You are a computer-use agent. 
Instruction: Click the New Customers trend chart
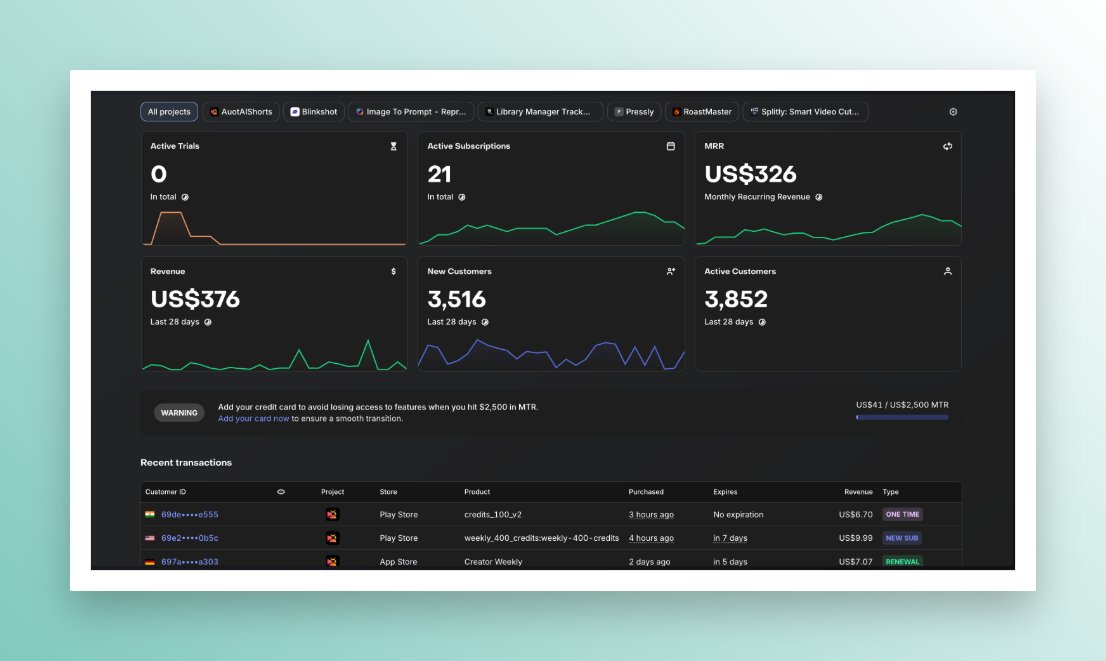click(x=552, y=354)
